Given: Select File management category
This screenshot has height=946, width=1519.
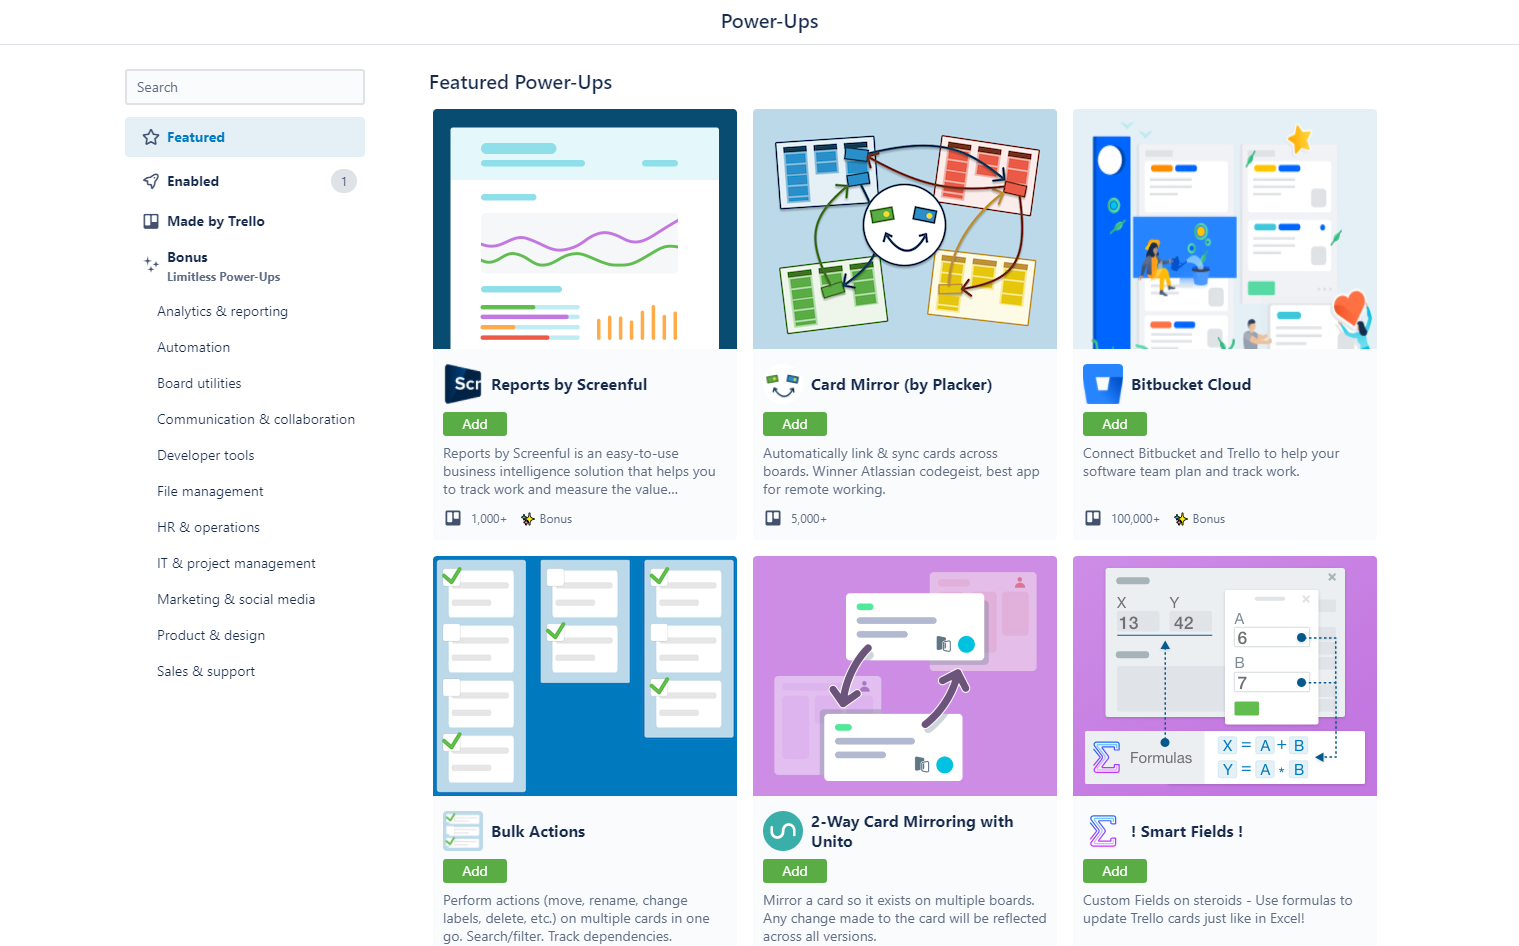Looking at the screenshot, I should coord(210,491).
